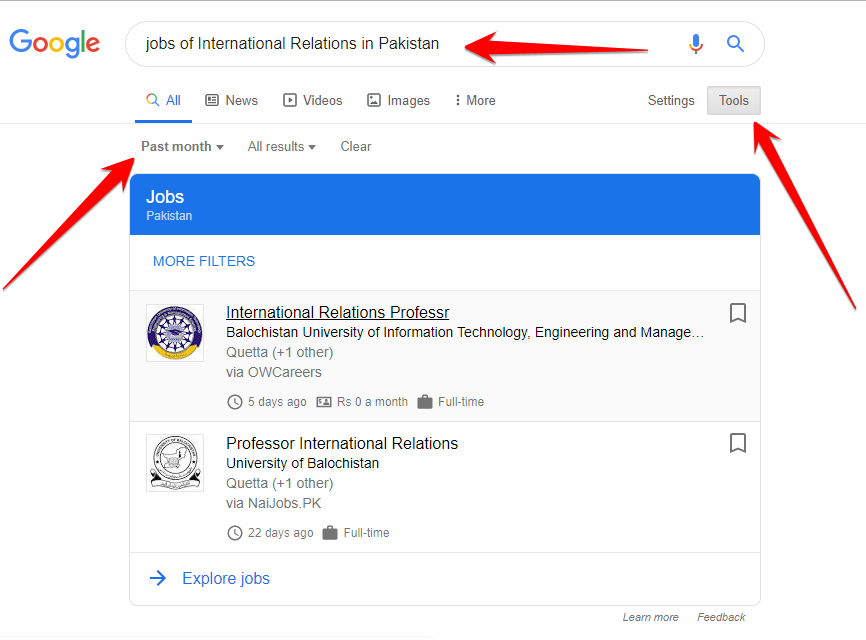Click the salary icon next to 'Rs 0 a month'
Image resolution: width=866 pixels, height=640 pixels.
pos(324,402)
